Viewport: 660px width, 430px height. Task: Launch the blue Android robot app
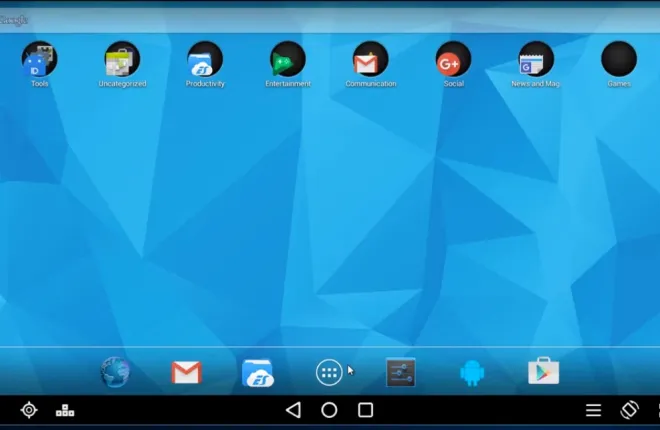point(472,373)
